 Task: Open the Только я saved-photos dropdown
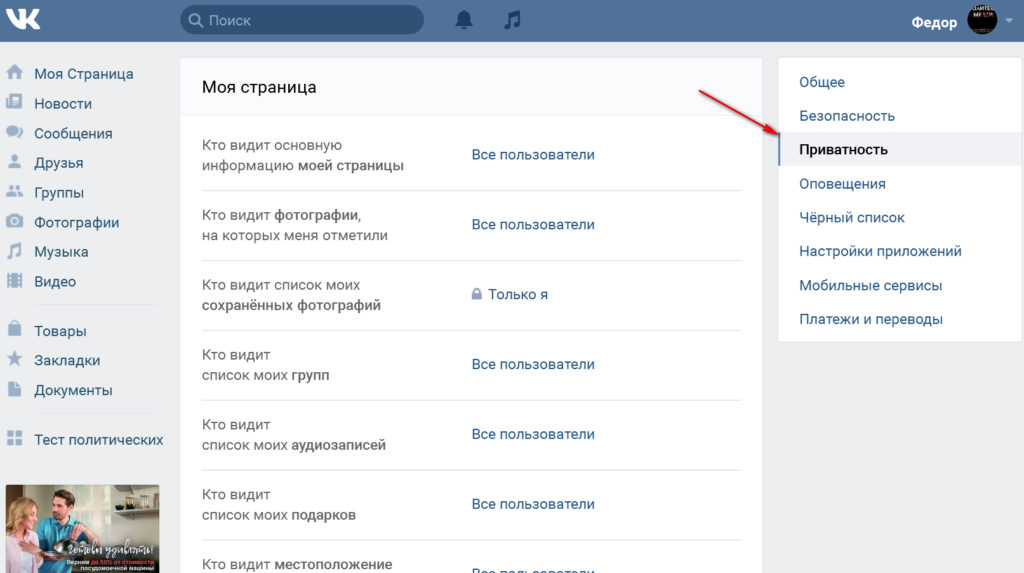click(518, 295)
